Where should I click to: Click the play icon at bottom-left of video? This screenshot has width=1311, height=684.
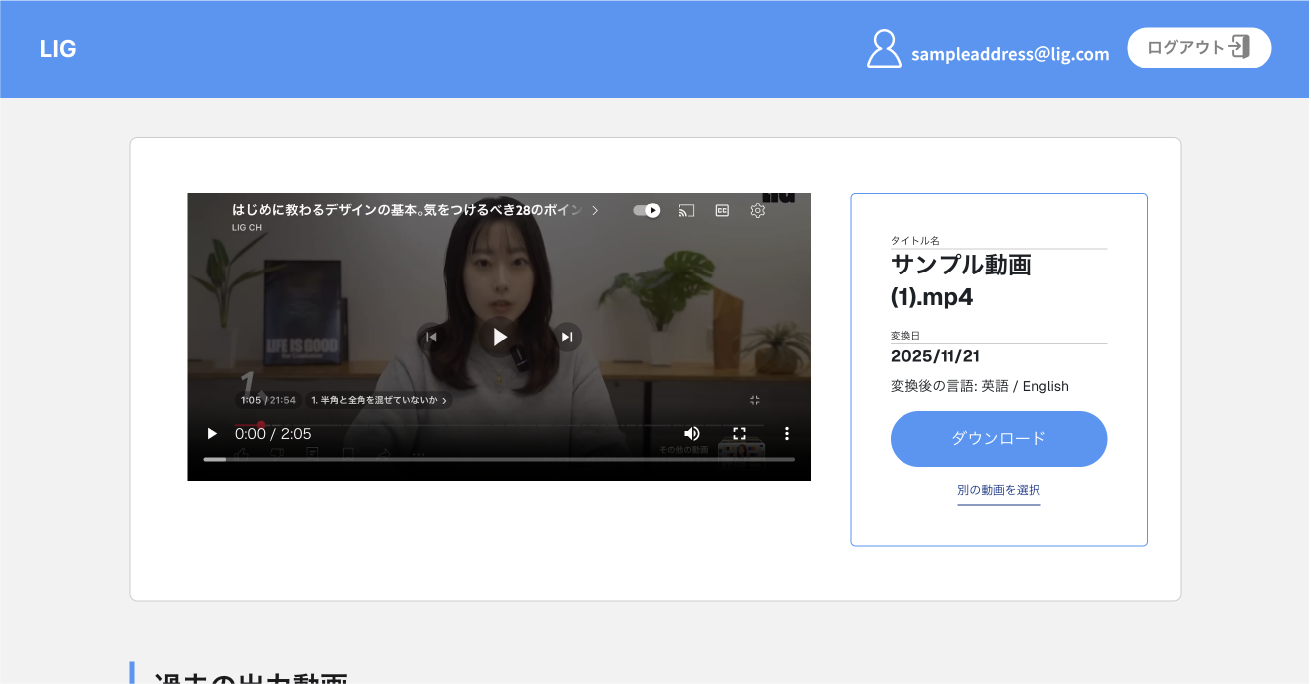(x=212, y=433)
